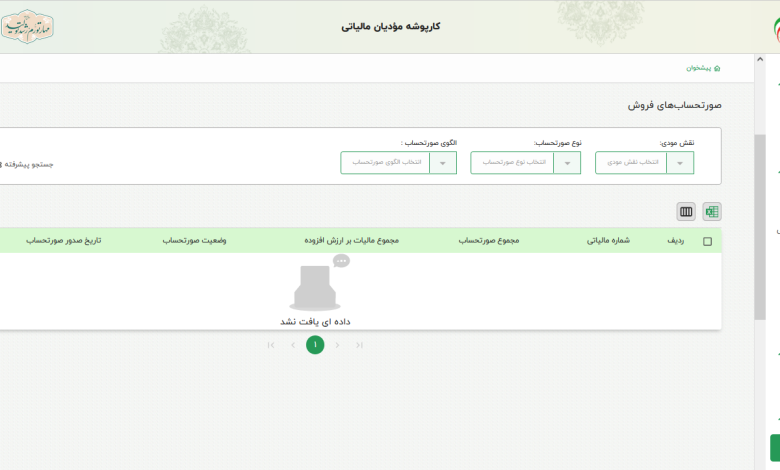Go to the last page arrow
Screen dimensions: 780x470
359,345
